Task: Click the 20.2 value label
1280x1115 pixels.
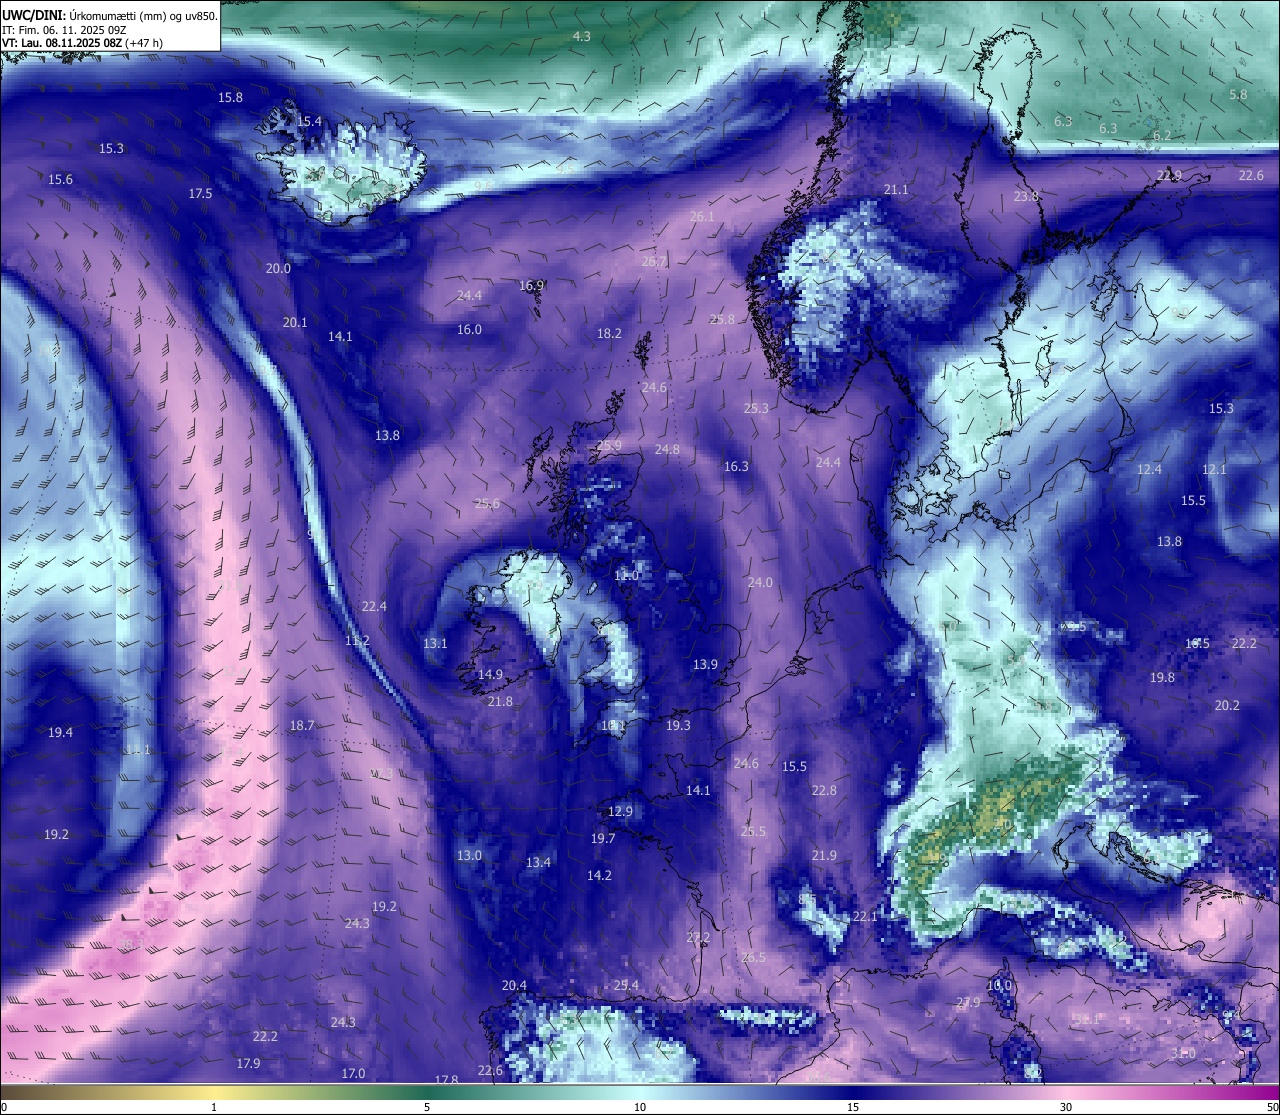Action: [1227, 705]
